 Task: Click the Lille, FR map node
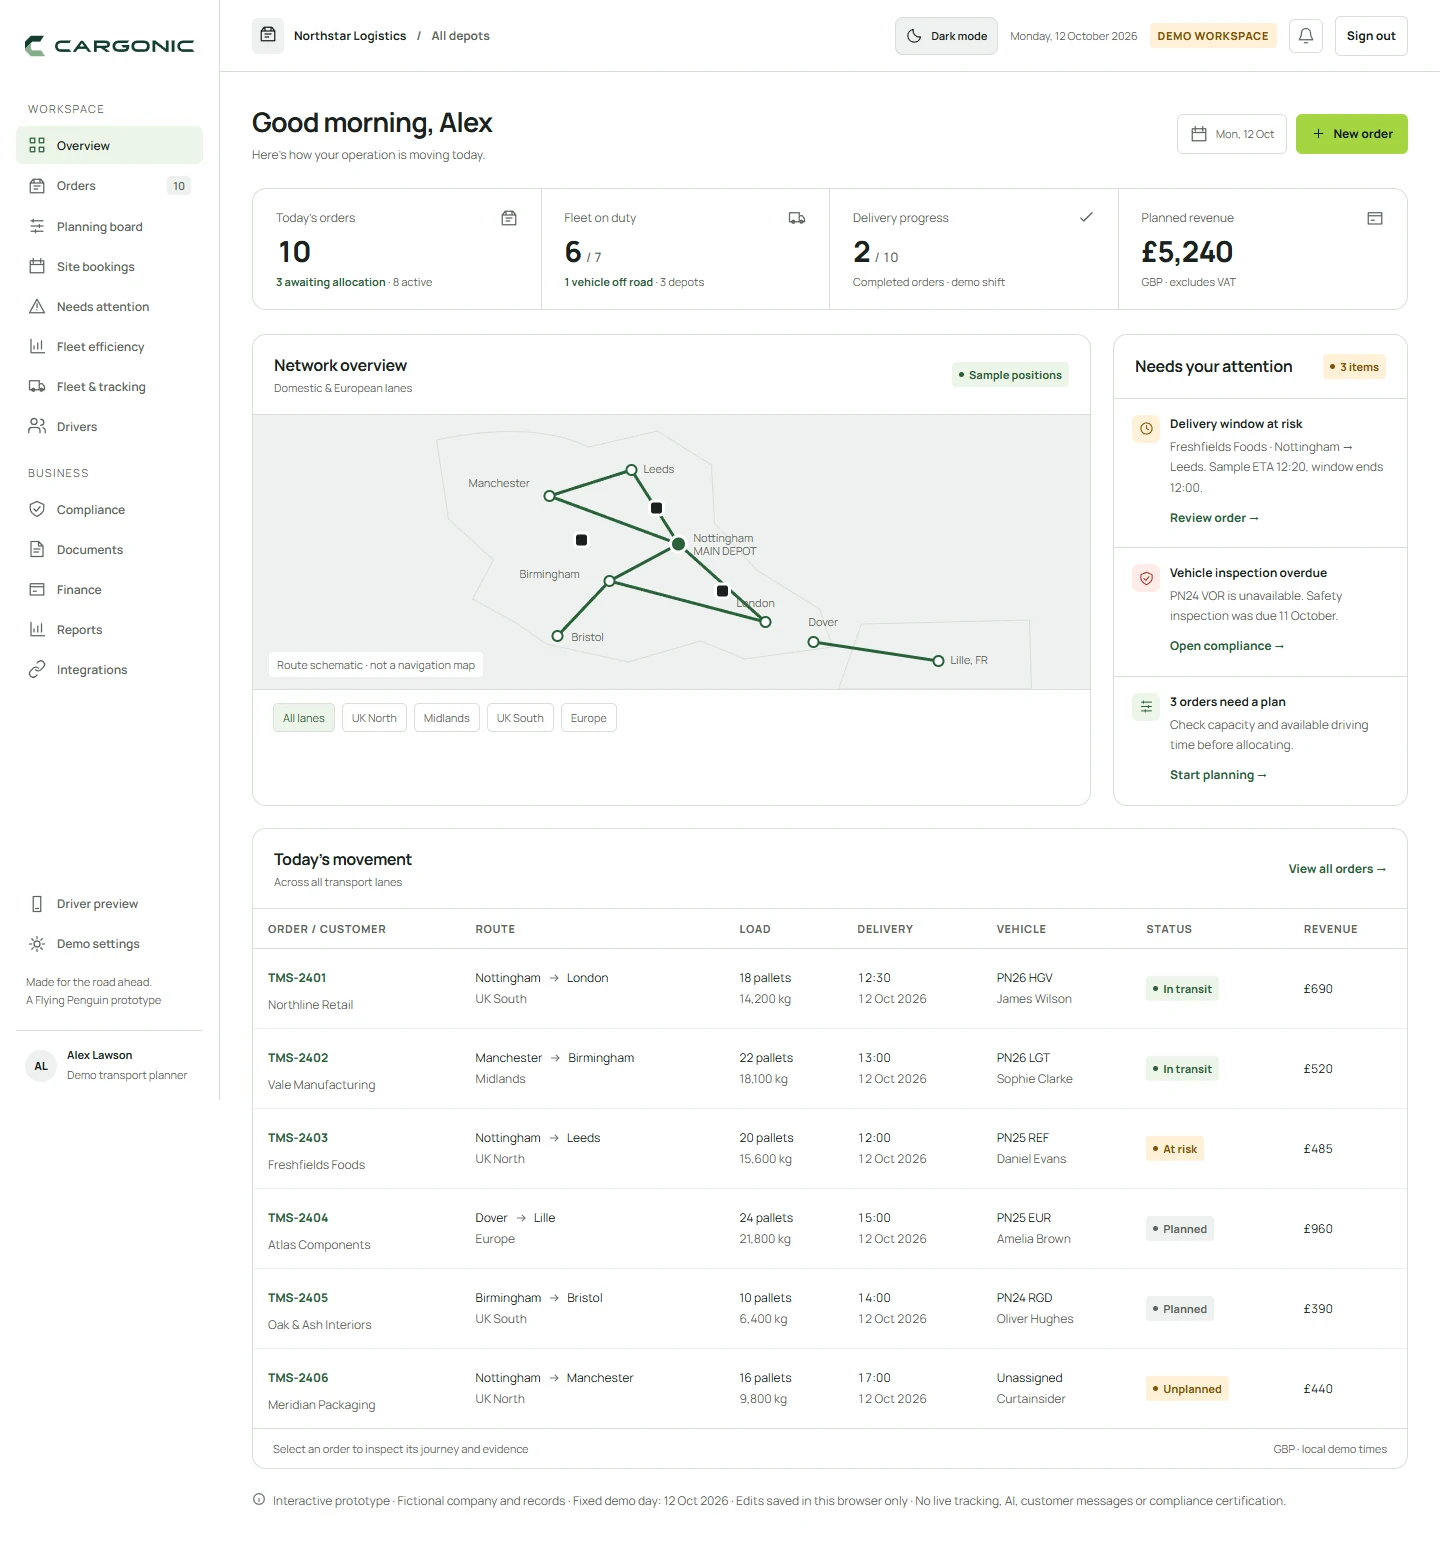tap(938, 661)
